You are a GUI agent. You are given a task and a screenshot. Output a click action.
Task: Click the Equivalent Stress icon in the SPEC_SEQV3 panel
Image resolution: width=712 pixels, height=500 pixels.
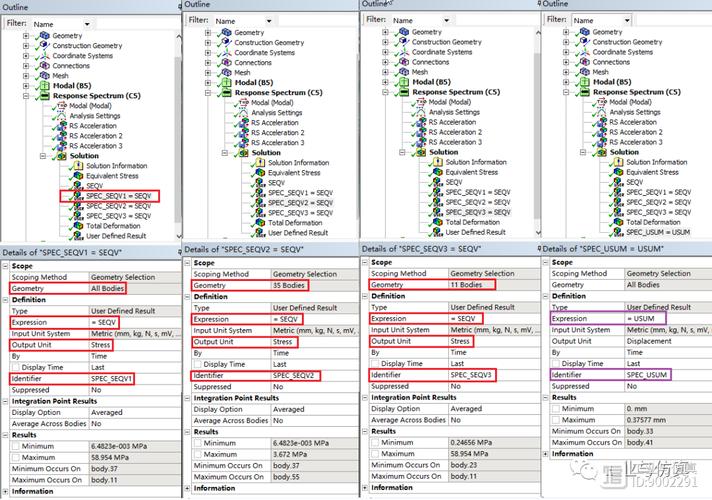[x=437, y=172]
